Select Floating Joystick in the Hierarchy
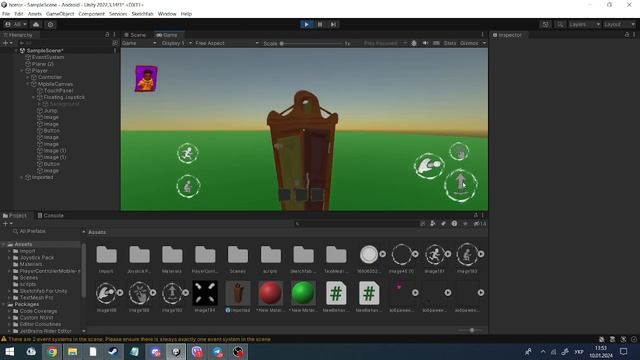The height and width of the screenshot is (360, 640). pos(64,97)
